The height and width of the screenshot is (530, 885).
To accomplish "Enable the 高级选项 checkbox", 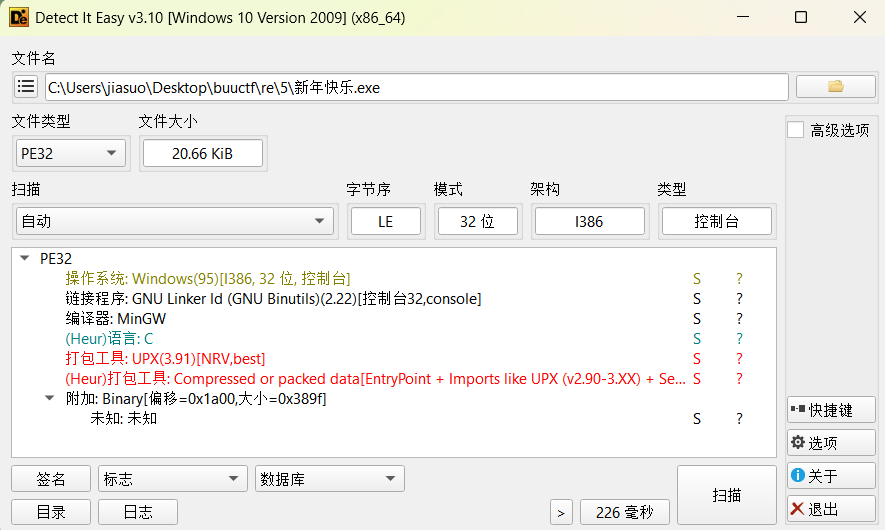I will [796, 130].
